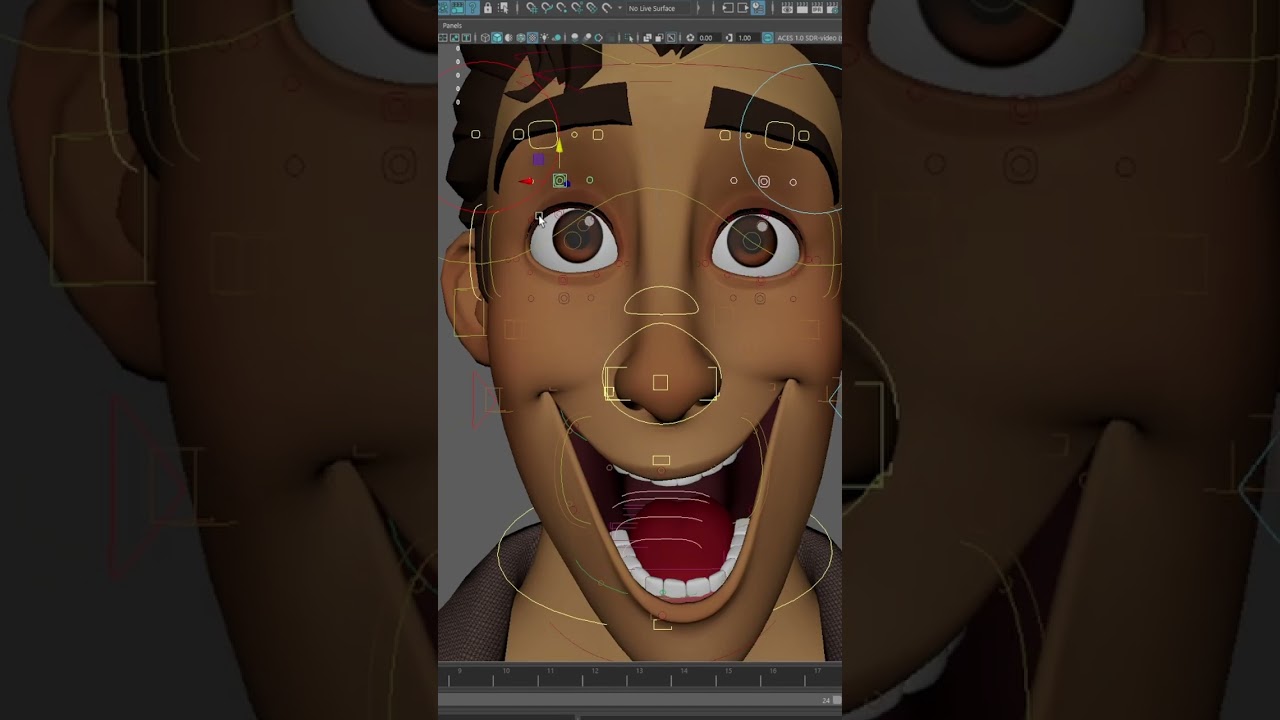Click the Render Current Frame icon
Image resolution: width=1280 pixels, height=720 pixels.
802,8
